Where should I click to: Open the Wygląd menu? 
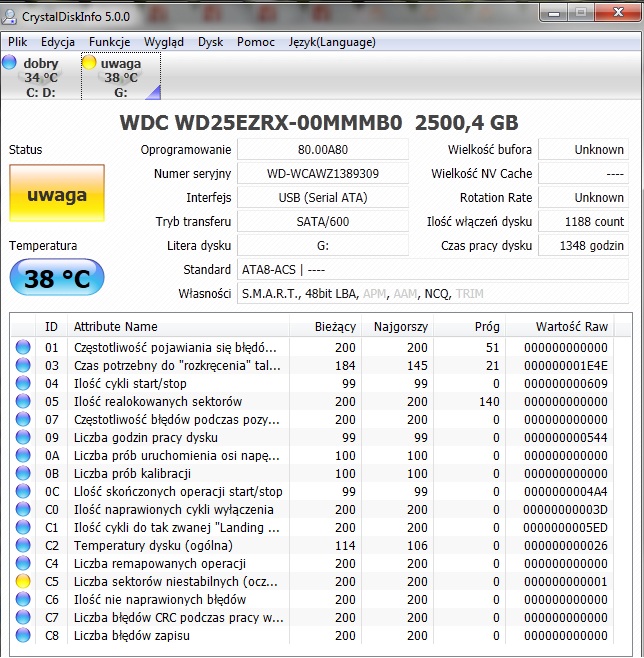164,42
